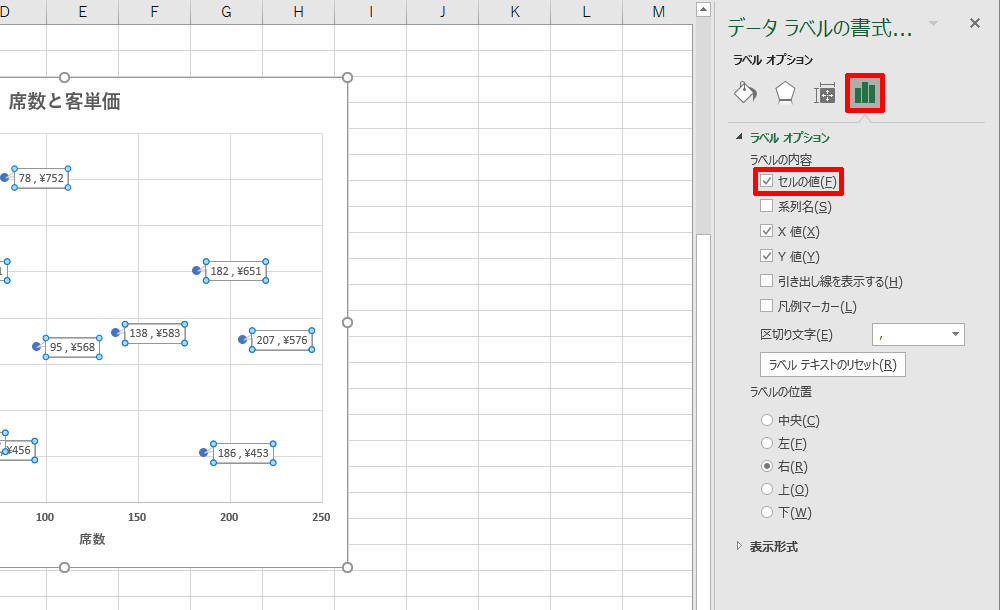Open the pane options dropdown arrow beside title
Image resolution: width=1000 pixels, height=610 pixels.
934,24
